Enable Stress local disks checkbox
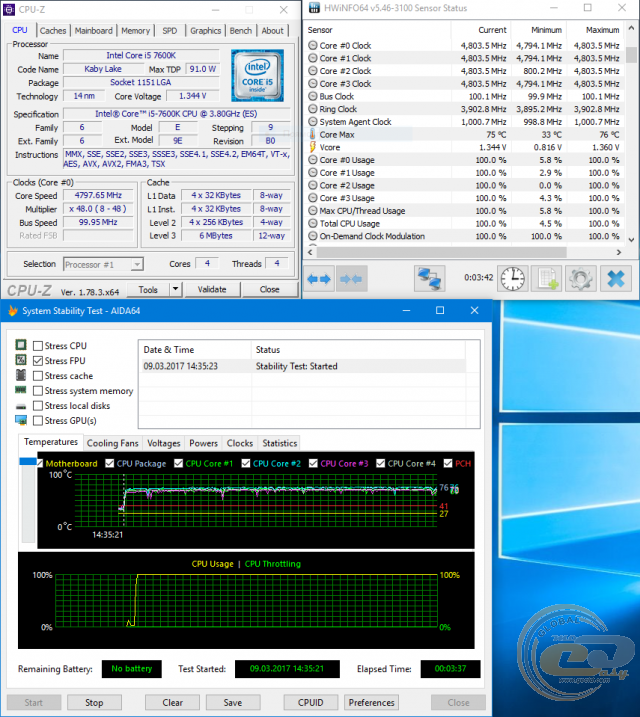640x717 pixels. [x=38, y=406]
